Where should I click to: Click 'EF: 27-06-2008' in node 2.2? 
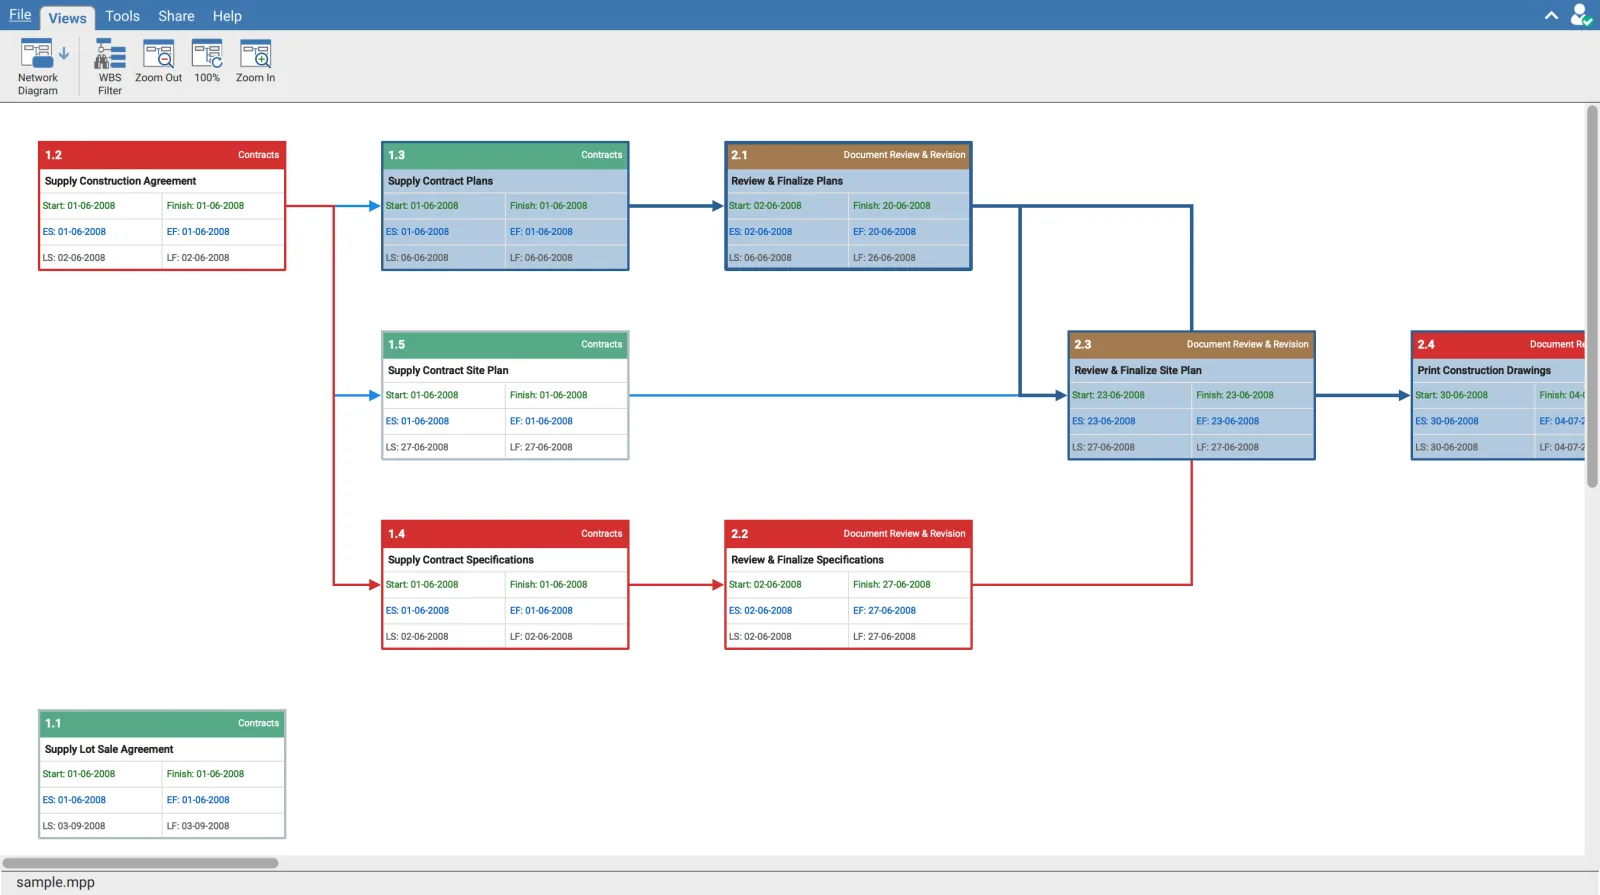884,611
